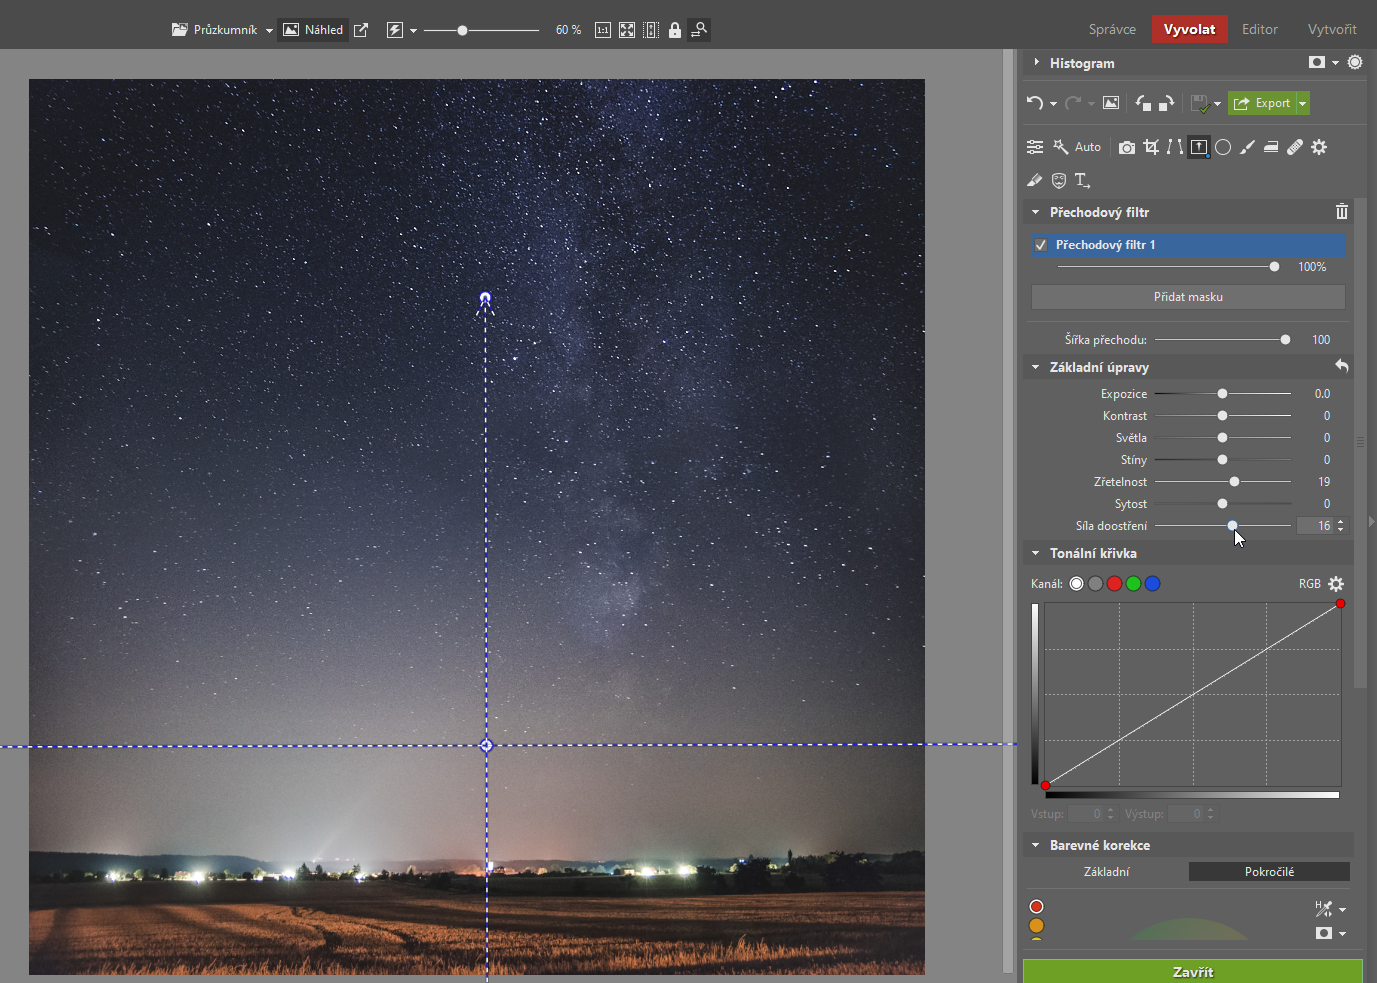Collapse the Přechodový filtr section
Image resolution: width=1377 pixels, height=983 pixels.
(x=1036, y=212)
